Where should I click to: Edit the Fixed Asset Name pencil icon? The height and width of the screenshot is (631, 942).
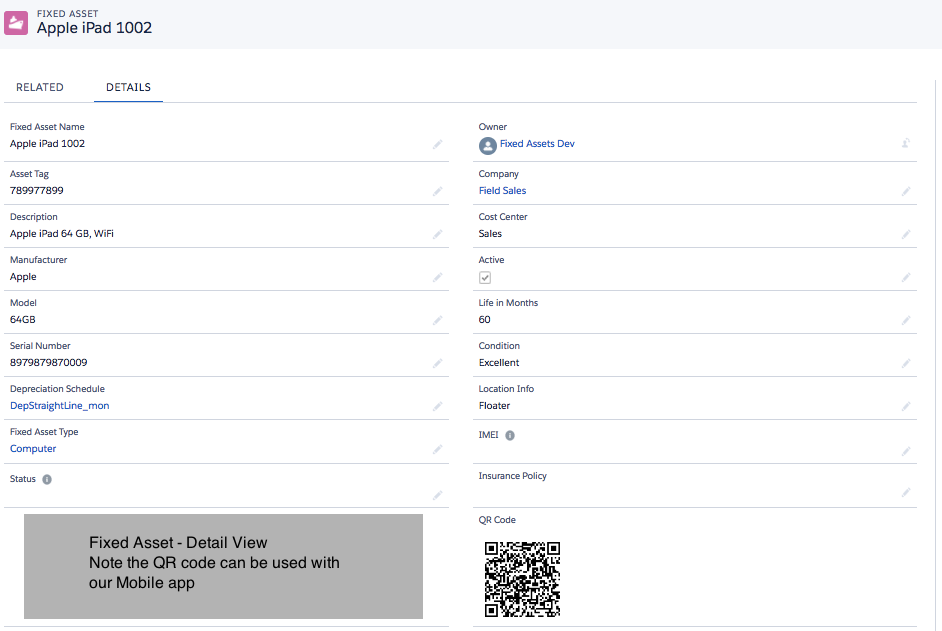(x=437, y=145)
